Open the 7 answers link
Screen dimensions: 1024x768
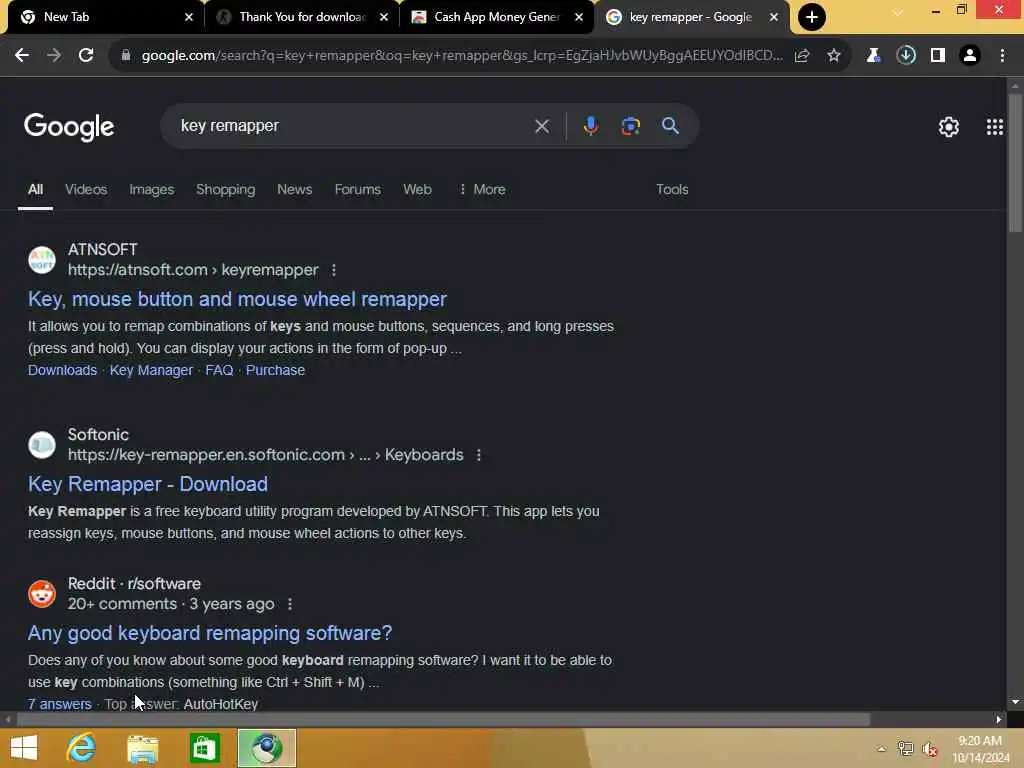59,704
